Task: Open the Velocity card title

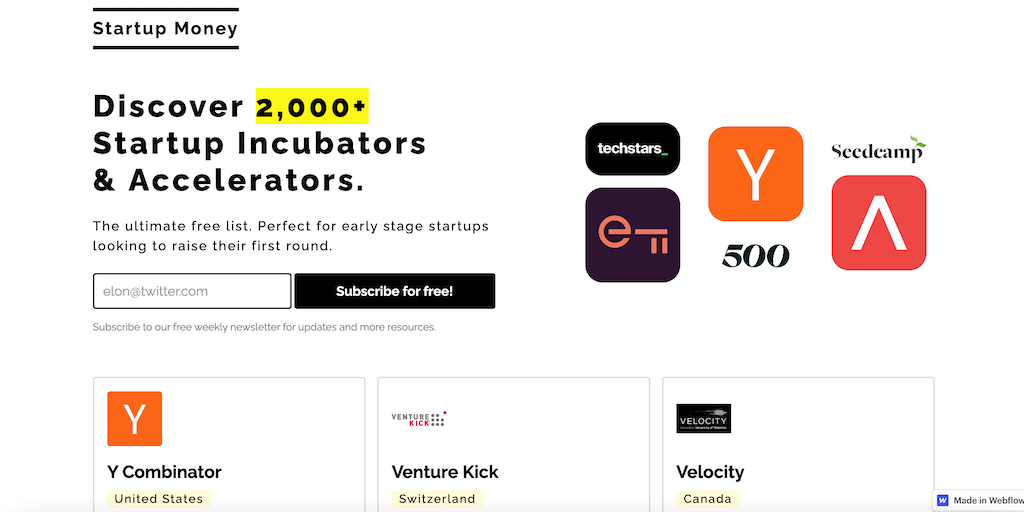Action: (710, 472)
